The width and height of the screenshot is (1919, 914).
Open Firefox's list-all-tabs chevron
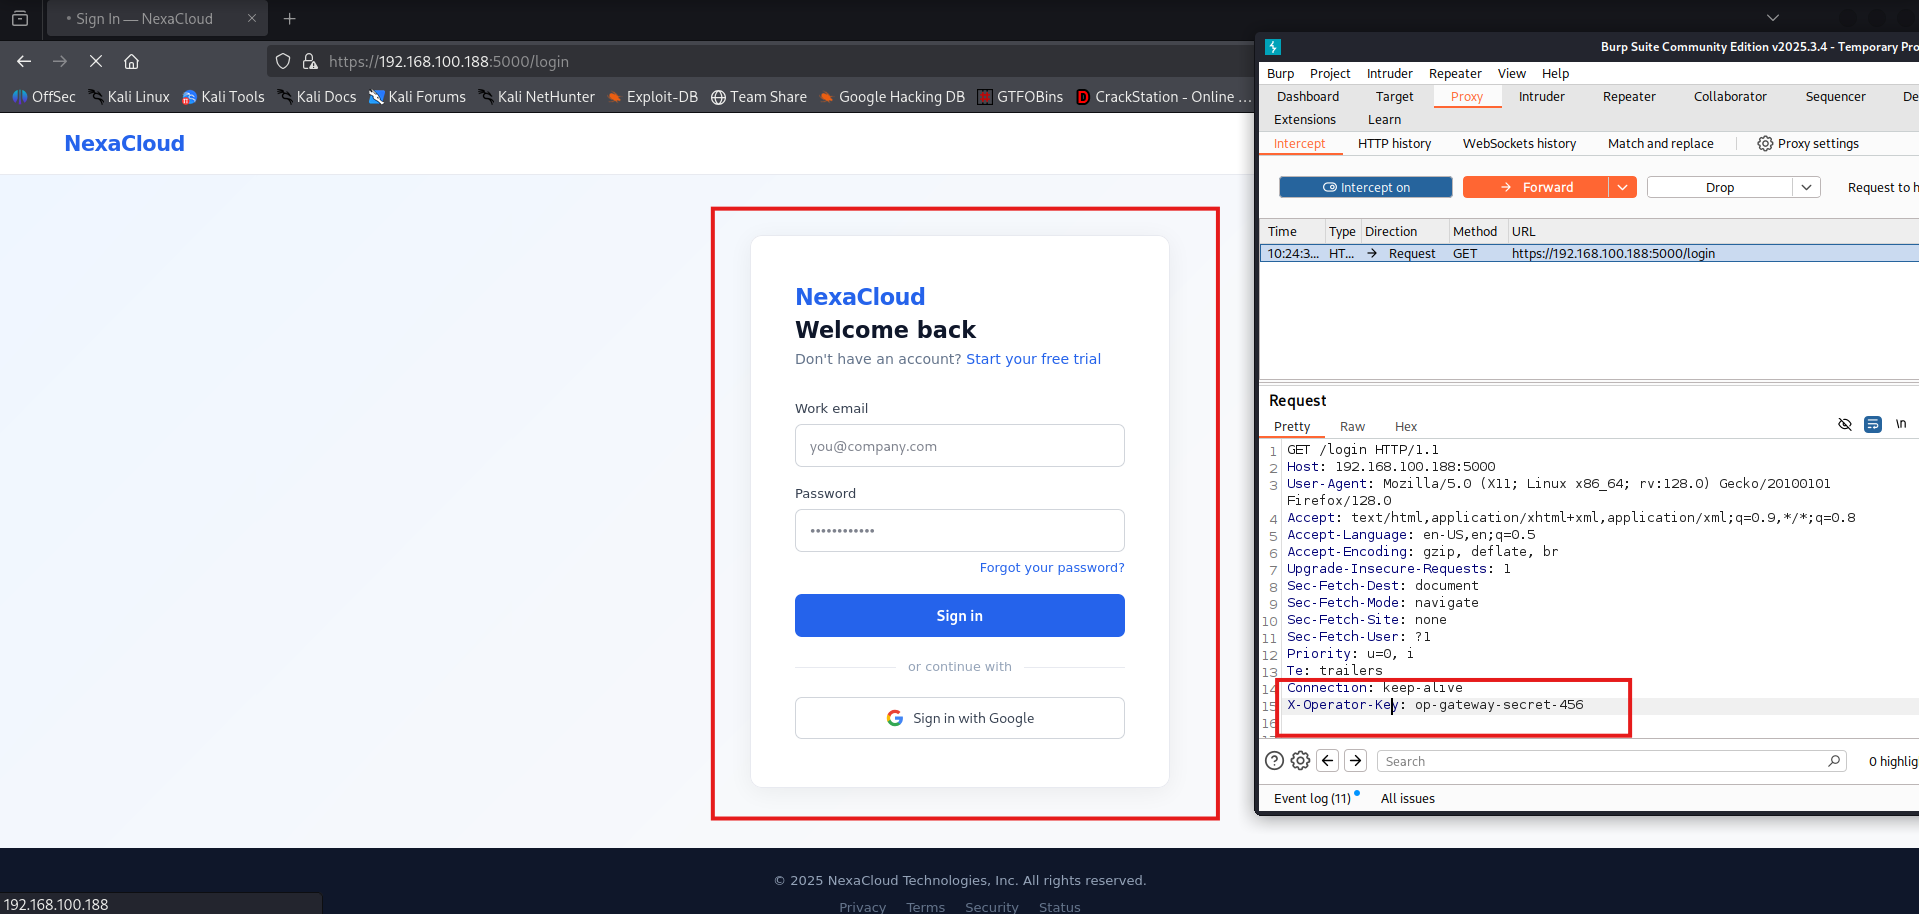[1772, 17]
